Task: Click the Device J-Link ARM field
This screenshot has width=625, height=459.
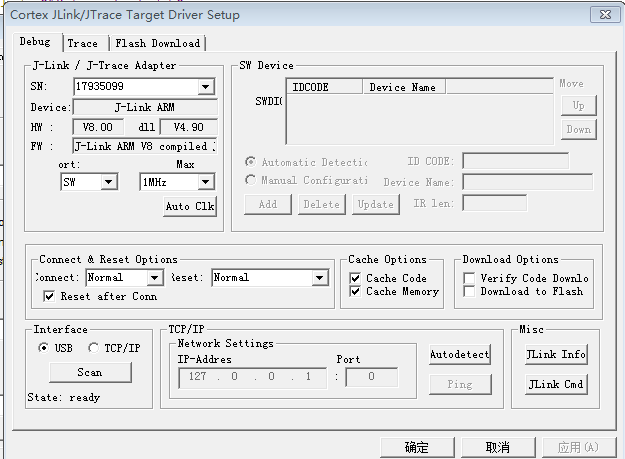Action: 145,107
